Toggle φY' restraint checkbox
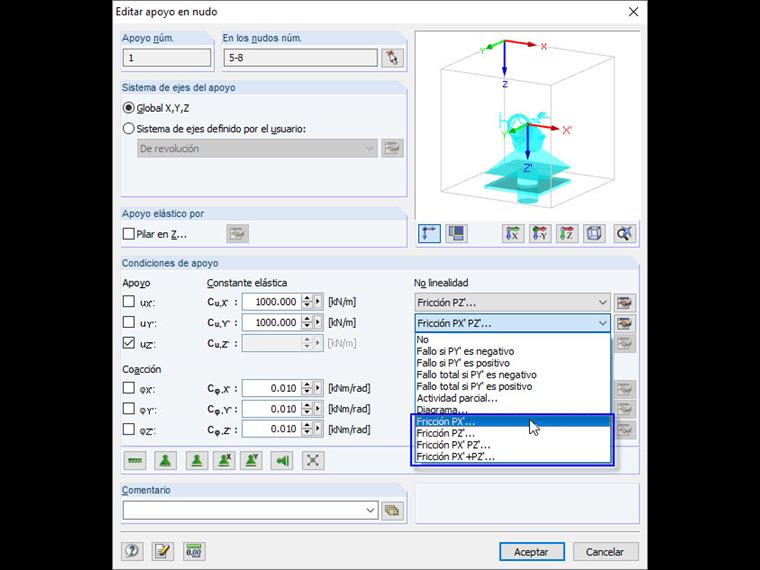This screenshot has width=760, height=570. coord(128,409)
